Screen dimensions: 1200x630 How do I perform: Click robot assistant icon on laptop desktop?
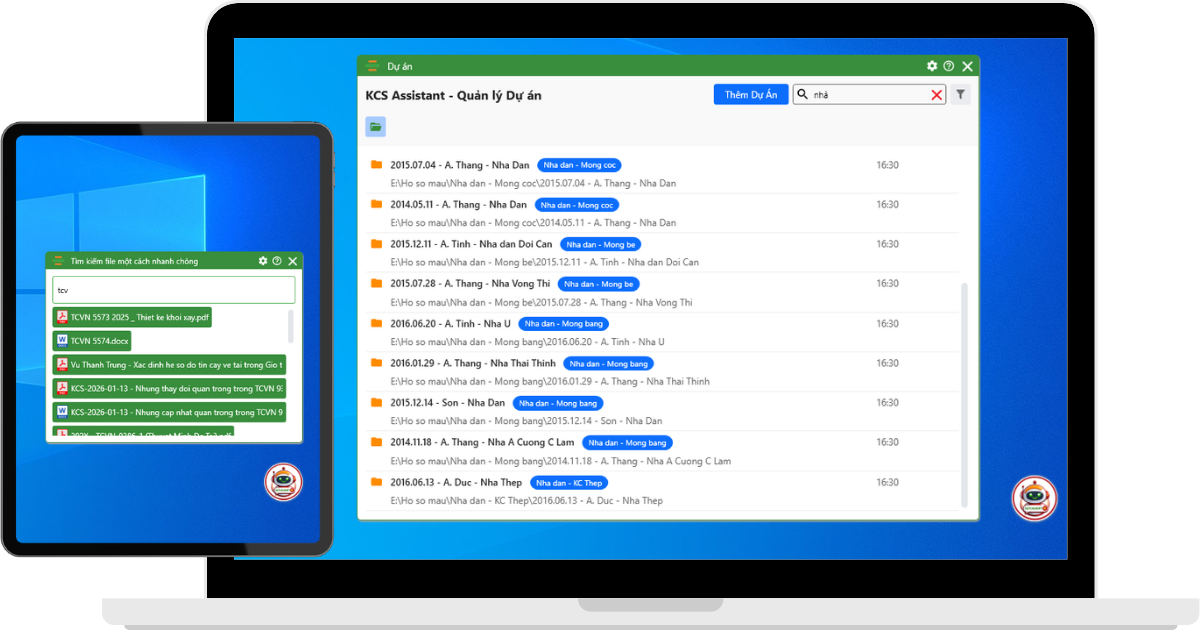[1033, 498]
